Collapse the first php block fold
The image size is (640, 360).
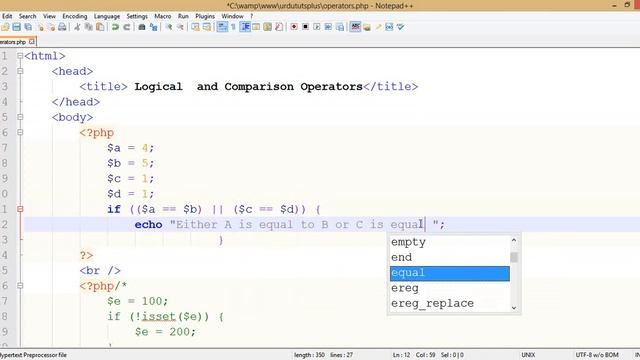coord(20,132)
